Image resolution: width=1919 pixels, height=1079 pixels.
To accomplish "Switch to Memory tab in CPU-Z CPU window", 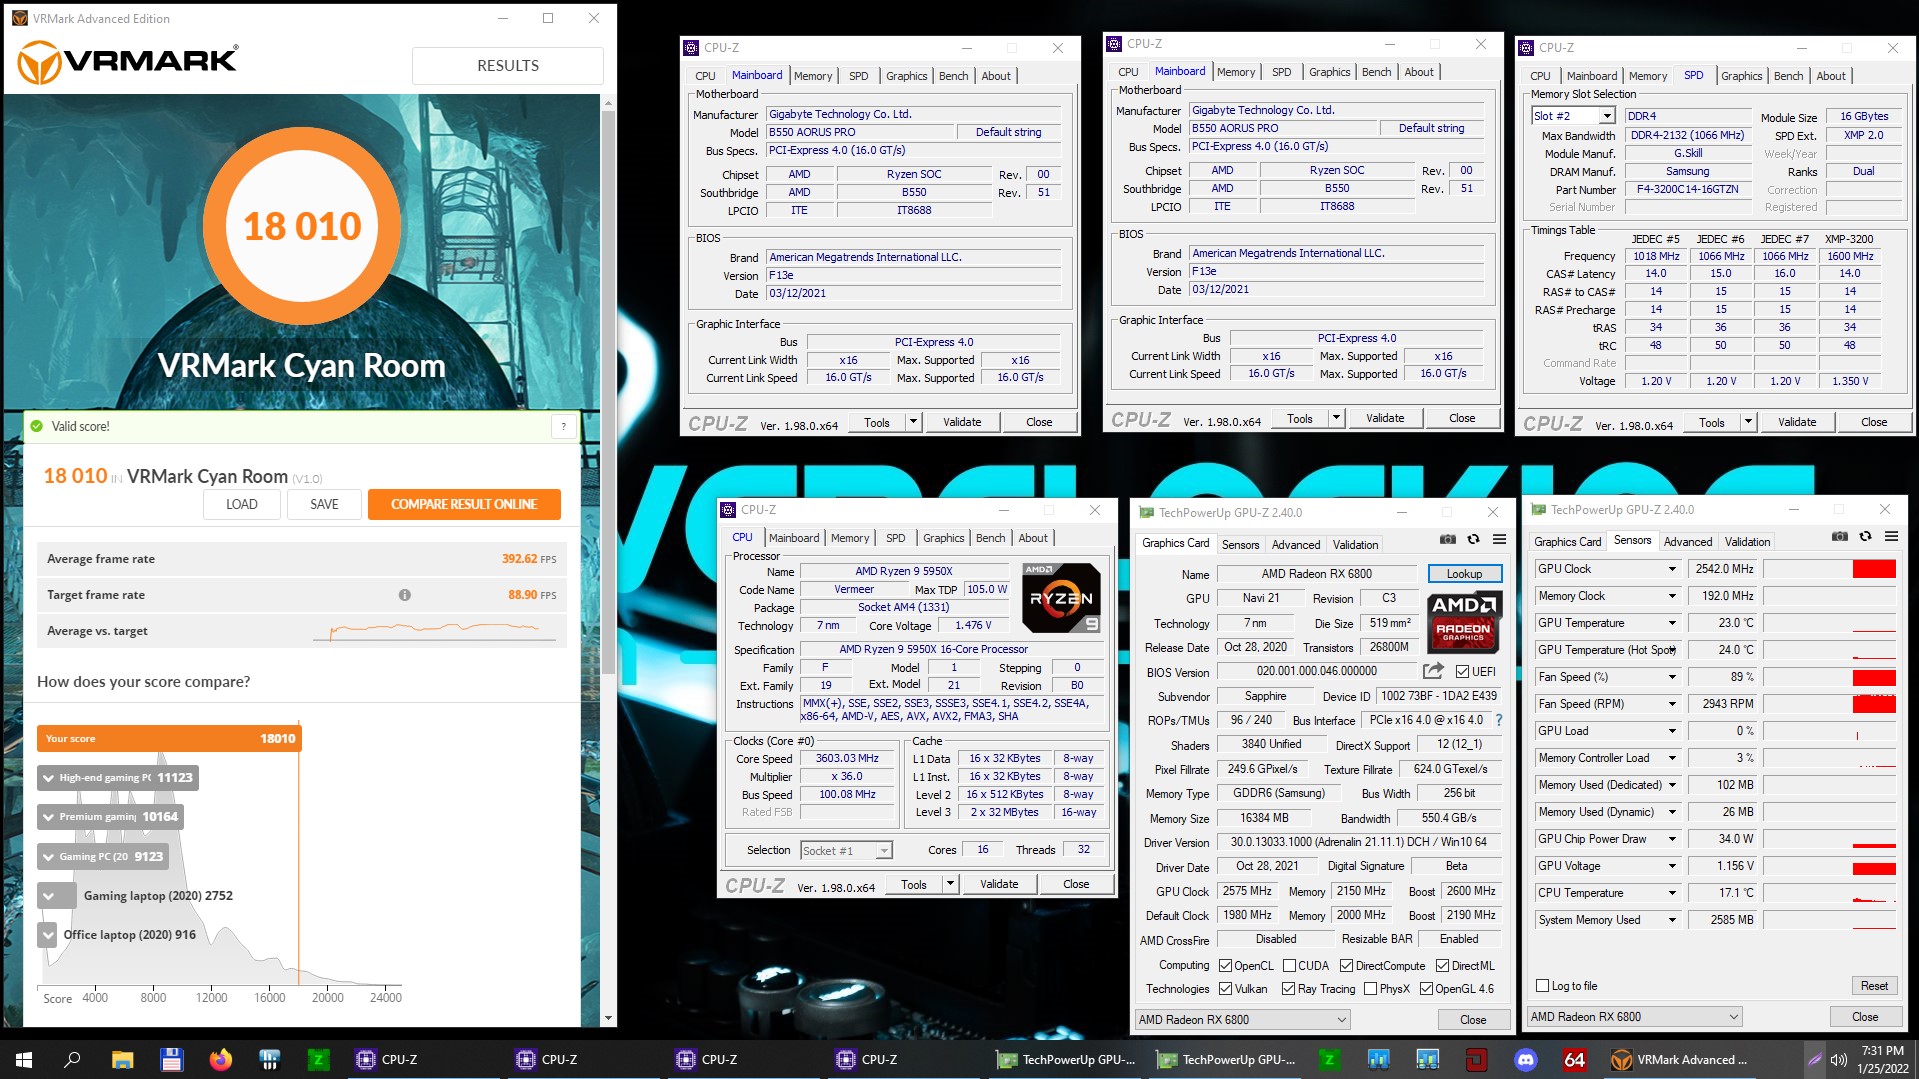I will [x=850, y=537].
